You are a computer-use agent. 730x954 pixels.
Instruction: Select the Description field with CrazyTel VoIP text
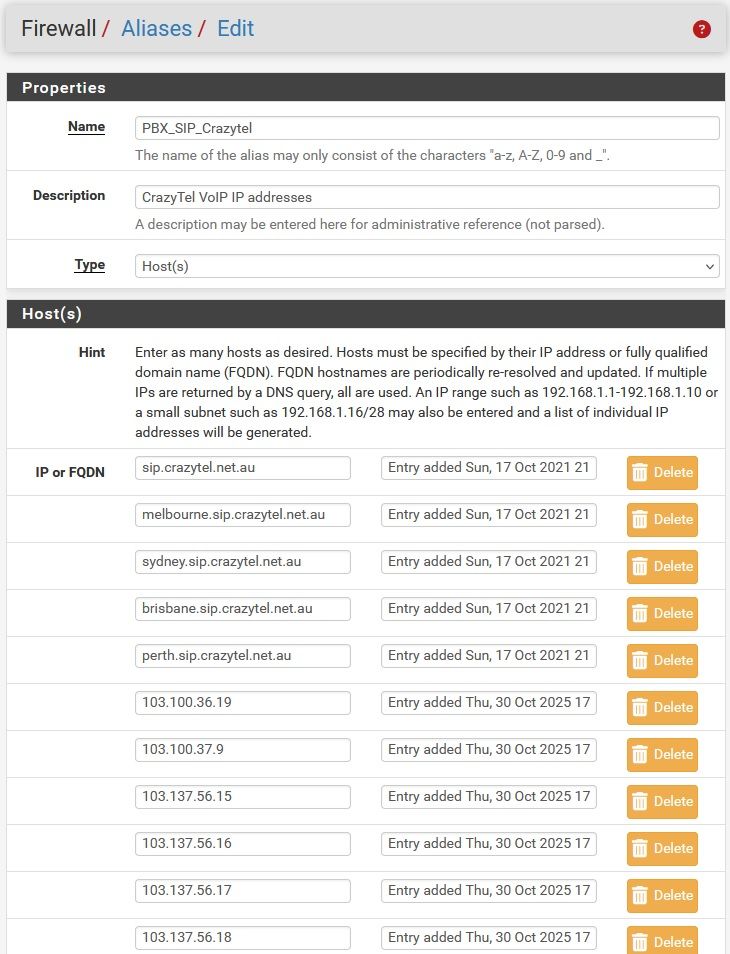click(427, 196)
